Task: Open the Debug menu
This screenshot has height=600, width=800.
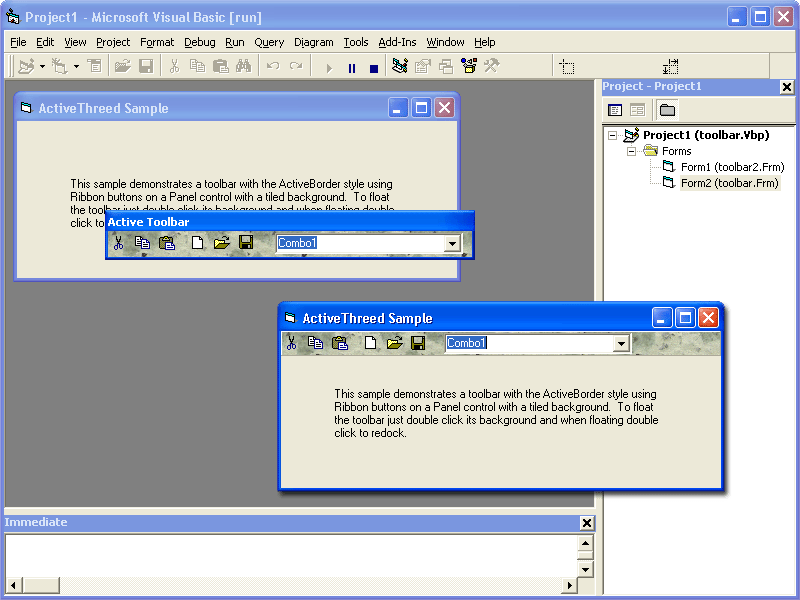Action: click(x=199, y=42)
